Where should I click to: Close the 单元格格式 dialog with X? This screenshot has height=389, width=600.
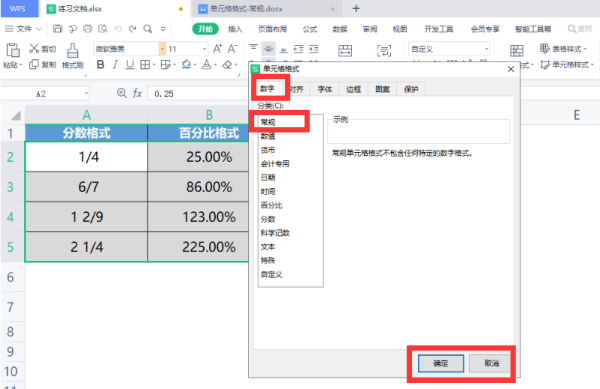510,69
